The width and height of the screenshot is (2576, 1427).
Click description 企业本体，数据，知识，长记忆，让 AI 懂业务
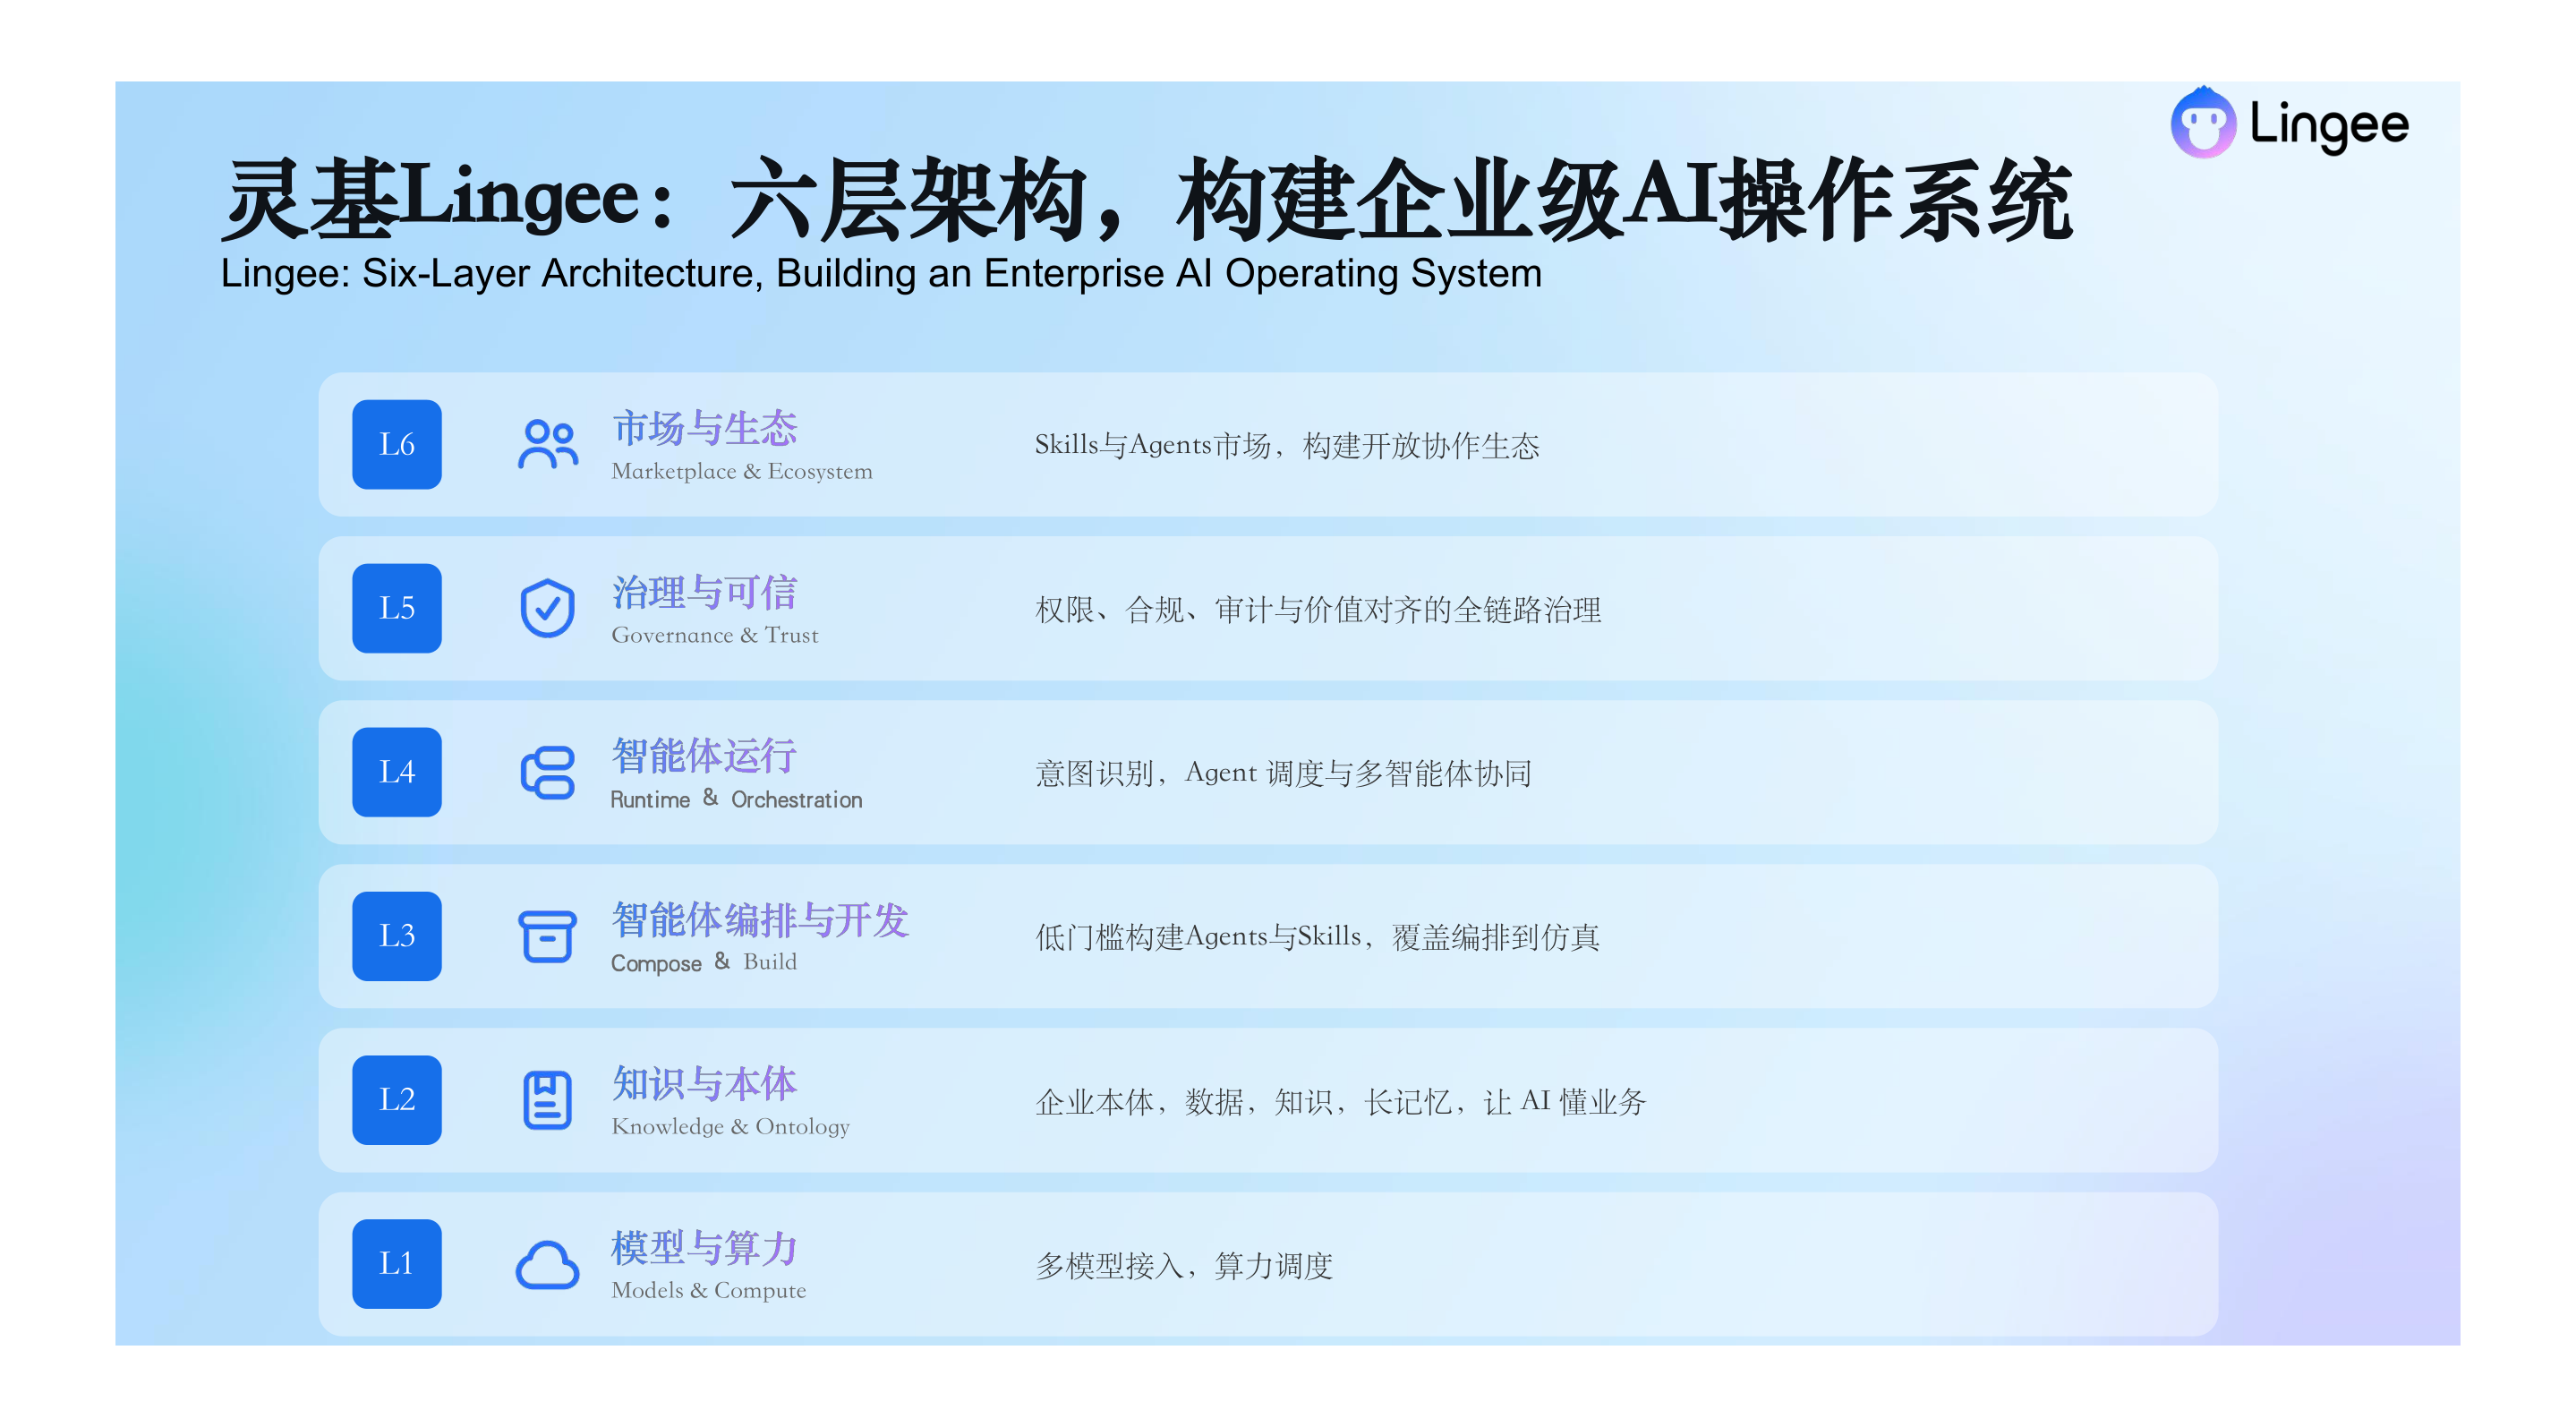tap(1340, 1101)
